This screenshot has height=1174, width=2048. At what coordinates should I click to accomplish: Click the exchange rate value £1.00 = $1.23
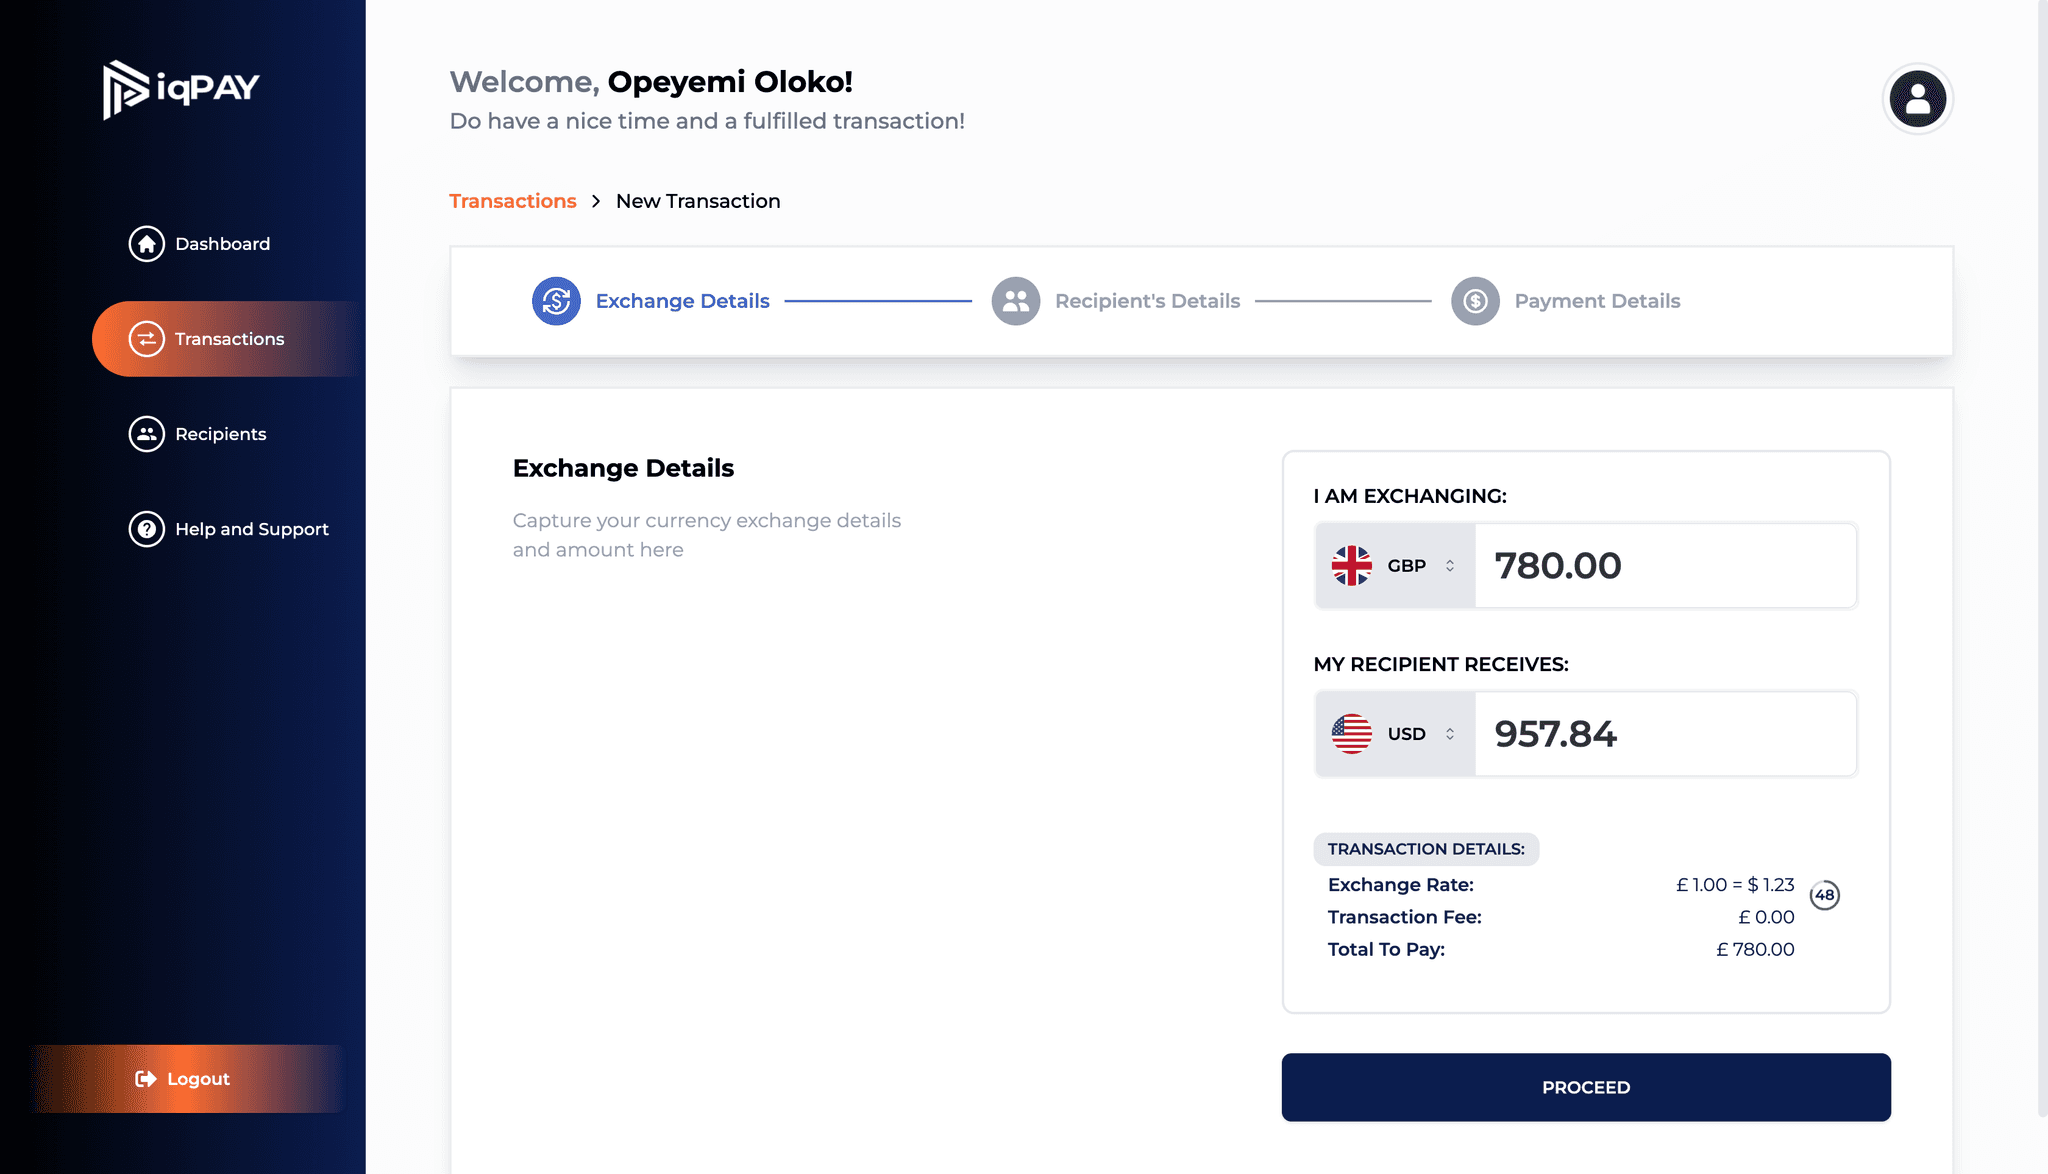(x=1735, y=885)
